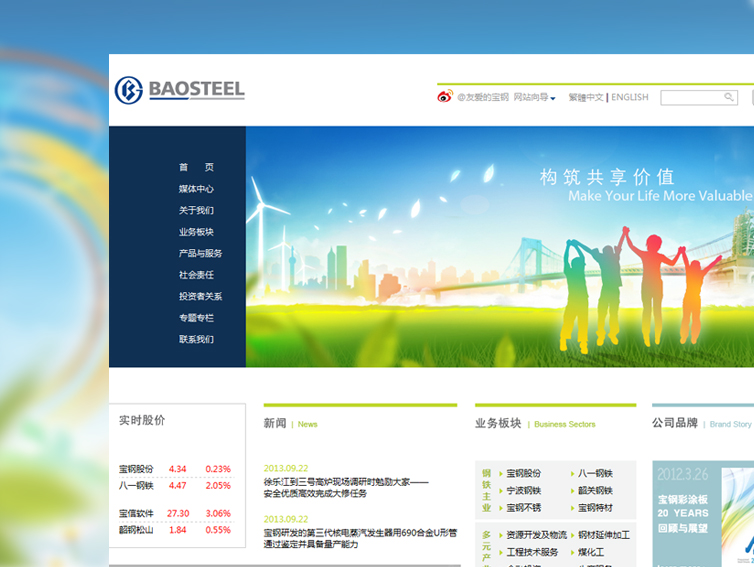Switch to 繁體中文 language
Screen dimensions: 754x567
[x=586, y=97]
